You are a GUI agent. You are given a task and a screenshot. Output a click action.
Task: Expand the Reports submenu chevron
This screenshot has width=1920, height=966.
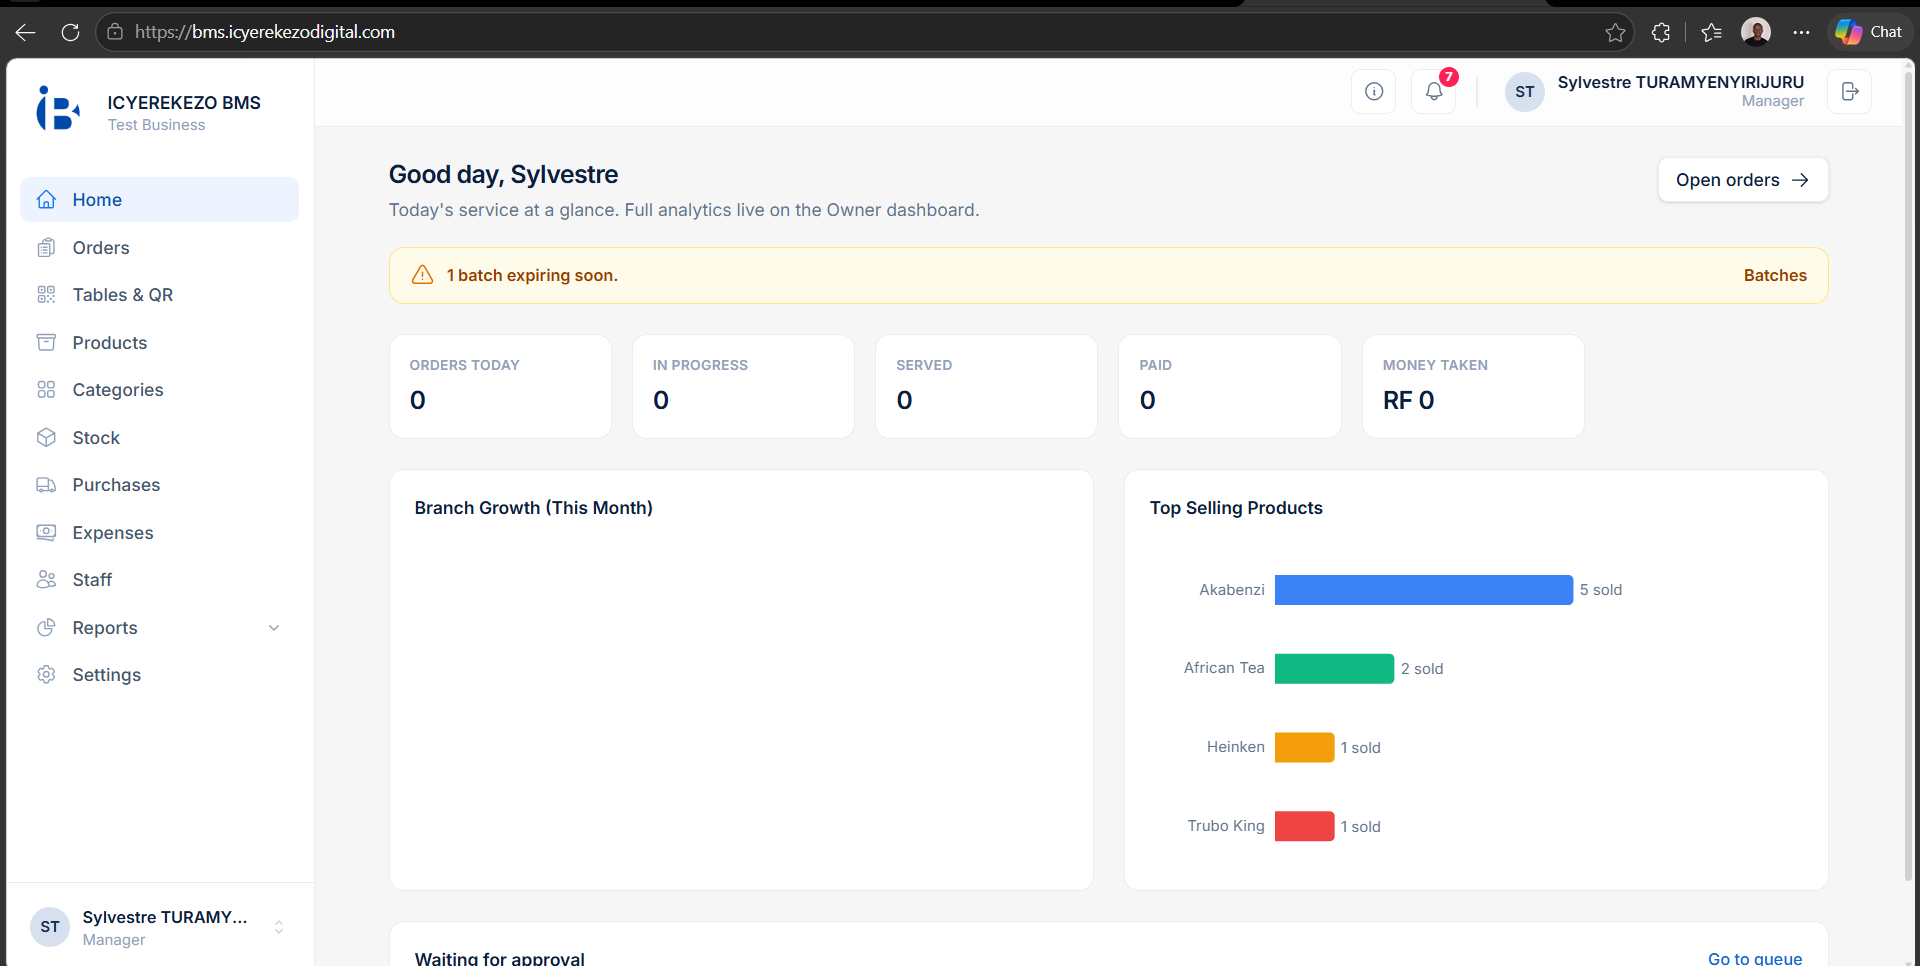tap(274, 628)
